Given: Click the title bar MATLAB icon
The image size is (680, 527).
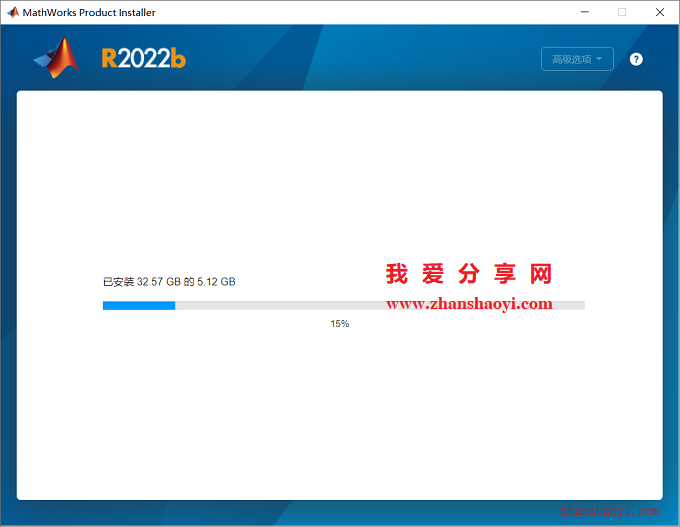Looking at the screenshot, I should click(13, 12).
